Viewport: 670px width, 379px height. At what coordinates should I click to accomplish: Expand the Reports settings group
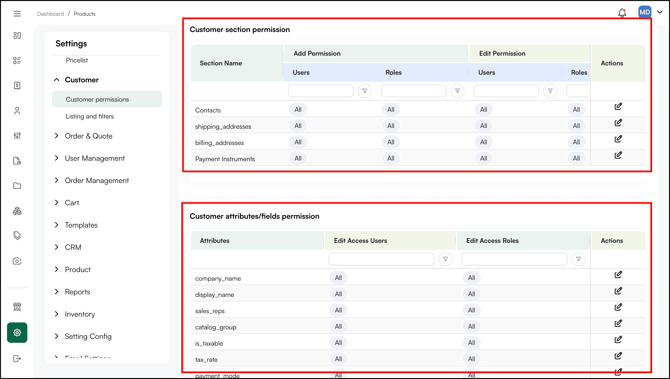coord(56,291)
